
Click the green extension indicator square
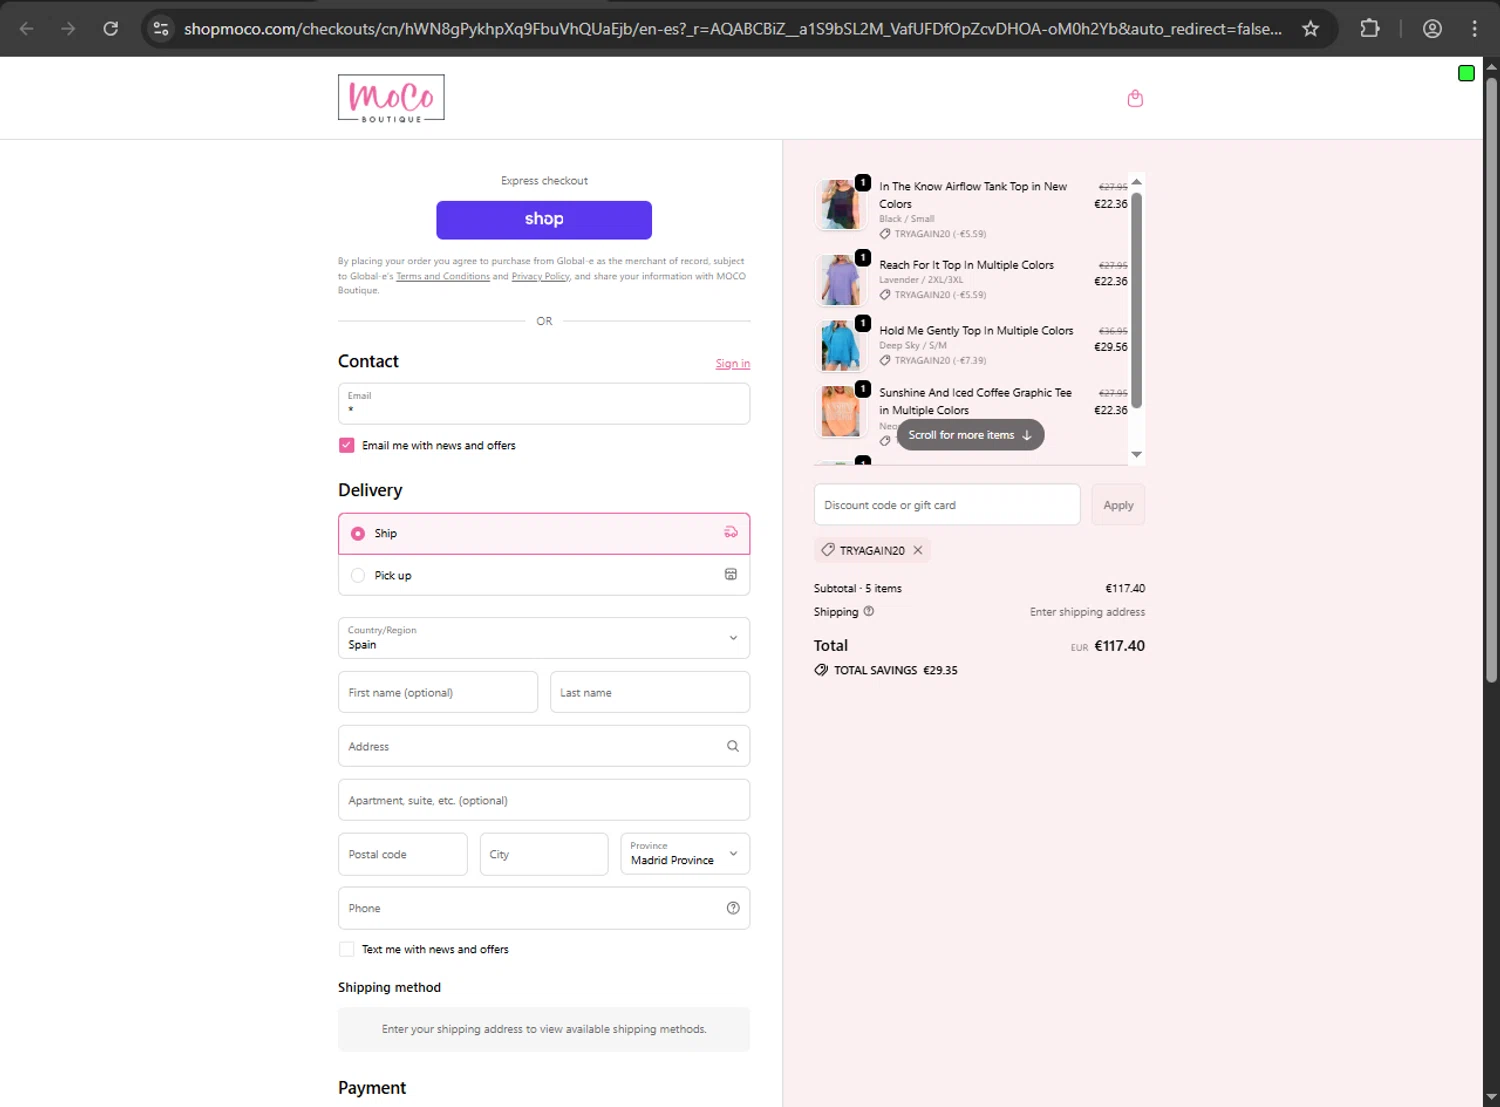pos(1466,73)
